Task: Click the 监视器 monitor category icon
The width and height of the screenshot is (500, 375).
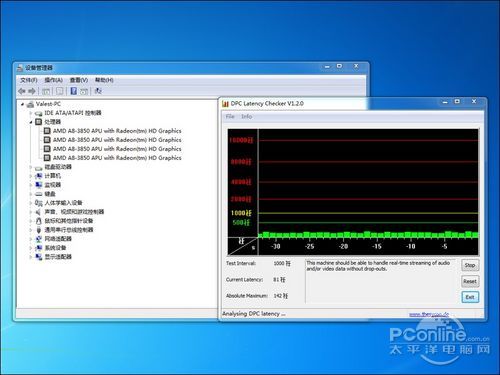Action: (x=39, y=185)
